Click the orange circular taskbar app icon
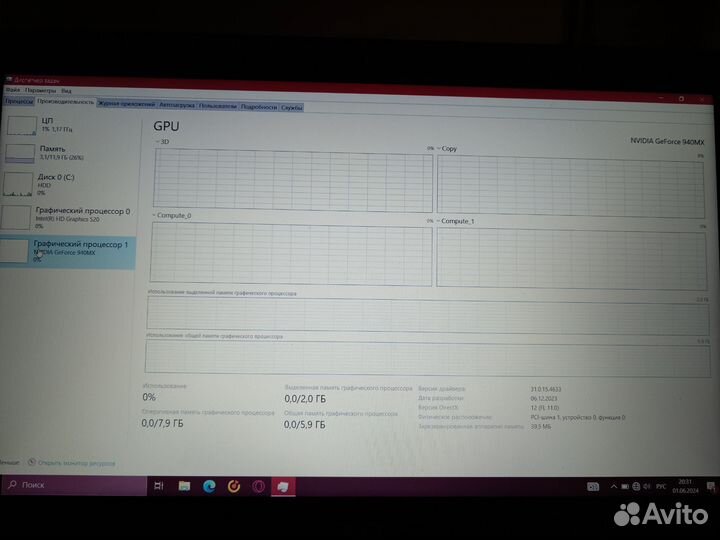 click(x=234, y=486)
